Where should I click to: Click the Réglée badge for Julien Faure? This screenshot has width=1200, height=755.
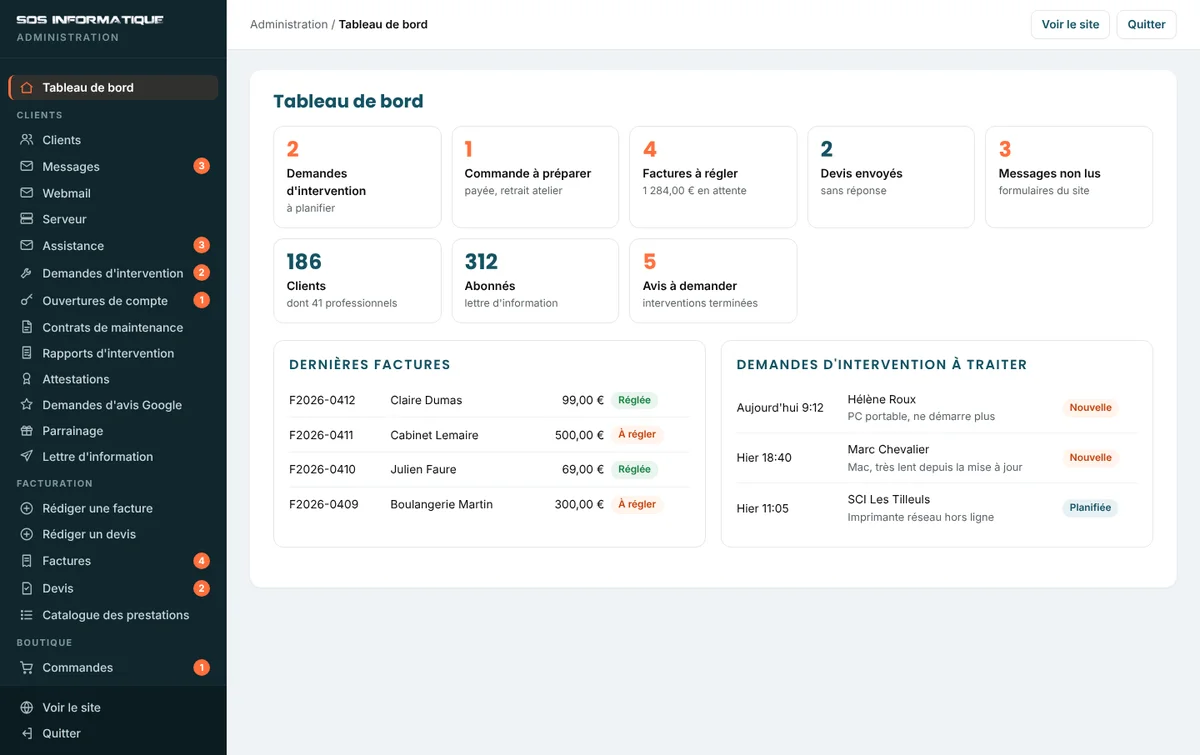[634, 469]
